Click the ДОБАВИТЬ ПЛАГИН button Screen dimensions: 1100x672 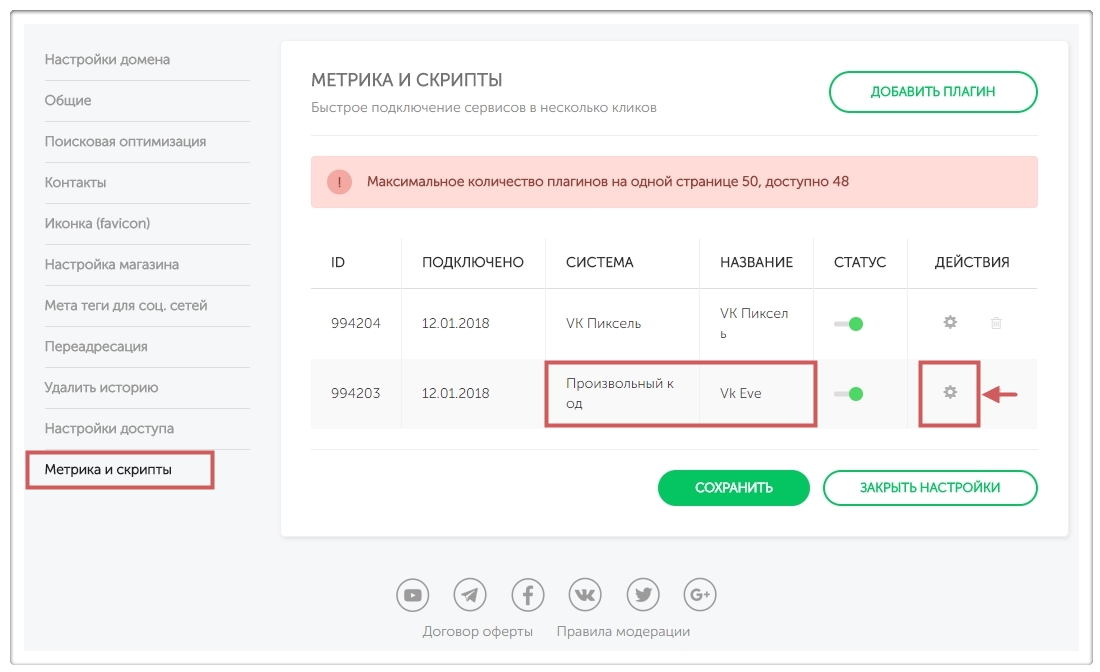[x=932, y=92]
